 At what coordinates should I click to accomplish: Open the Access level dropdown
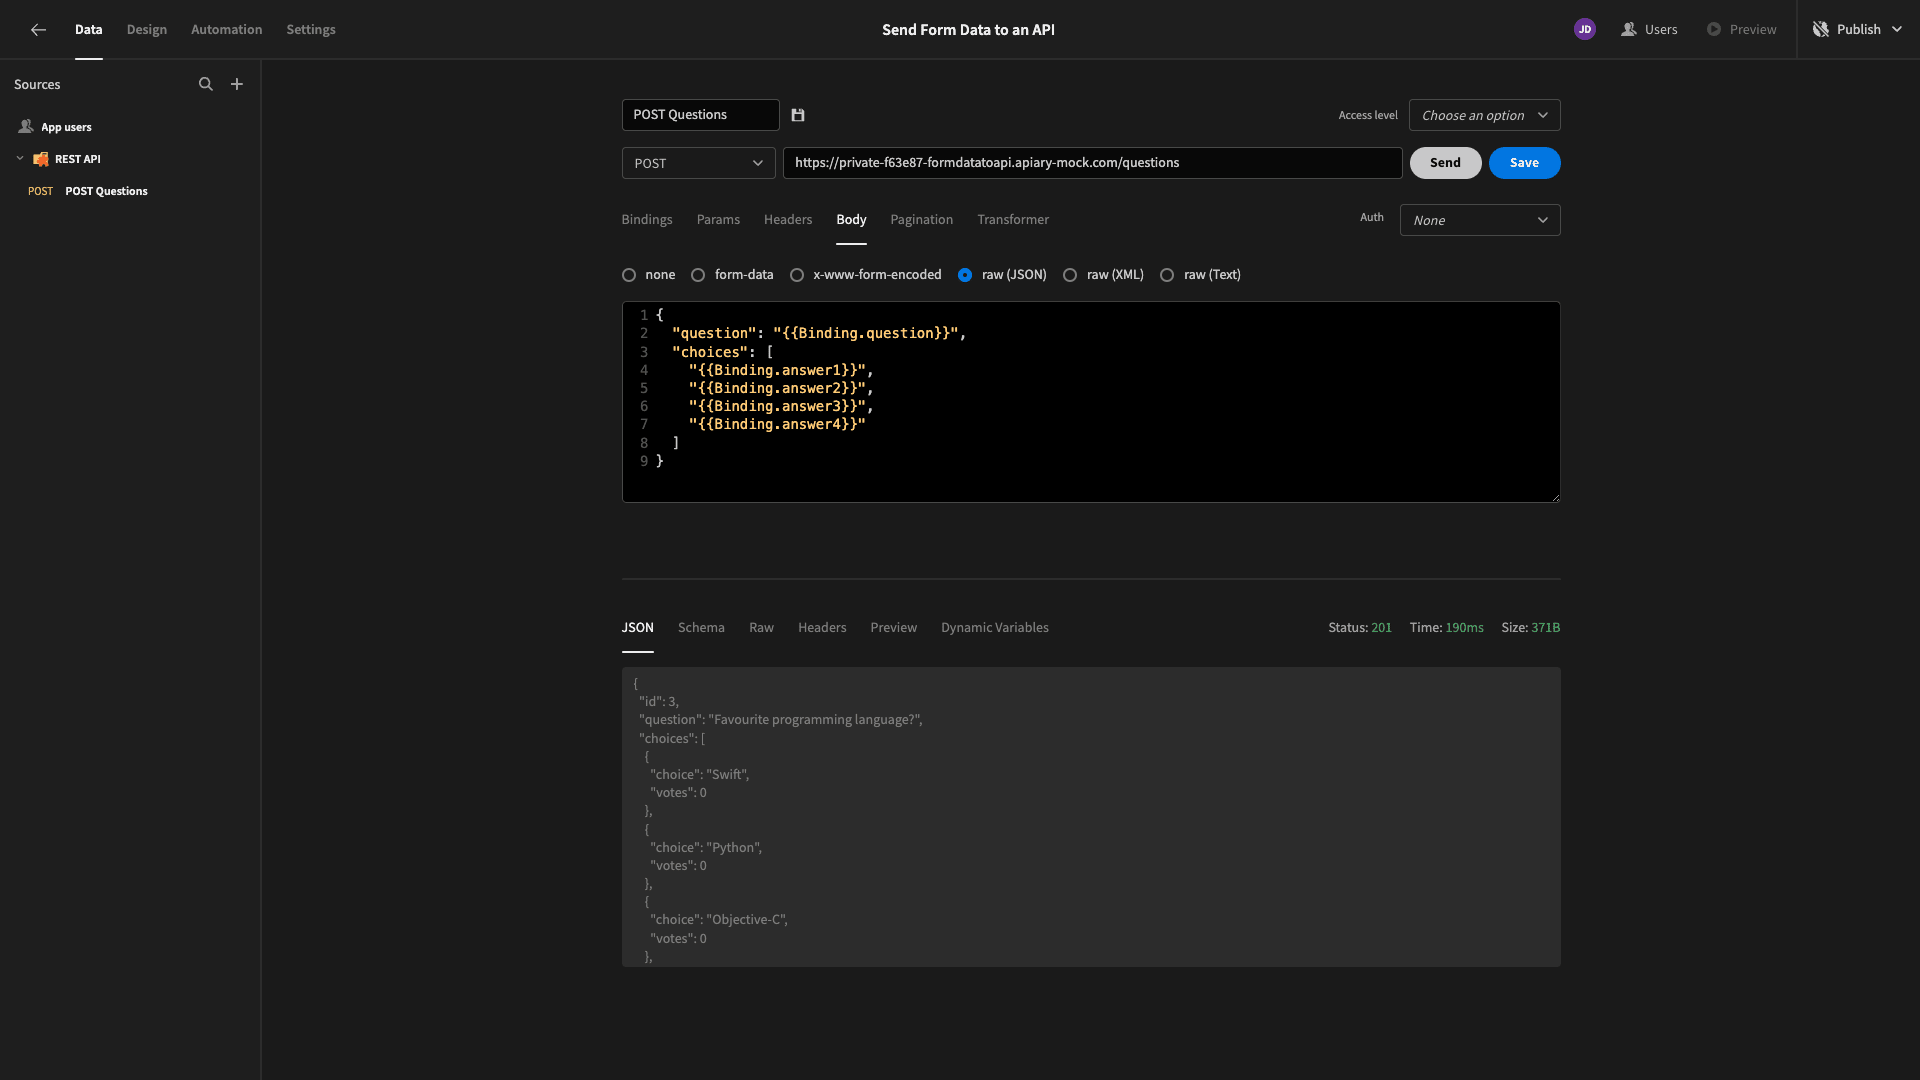tap(1484, 115)
